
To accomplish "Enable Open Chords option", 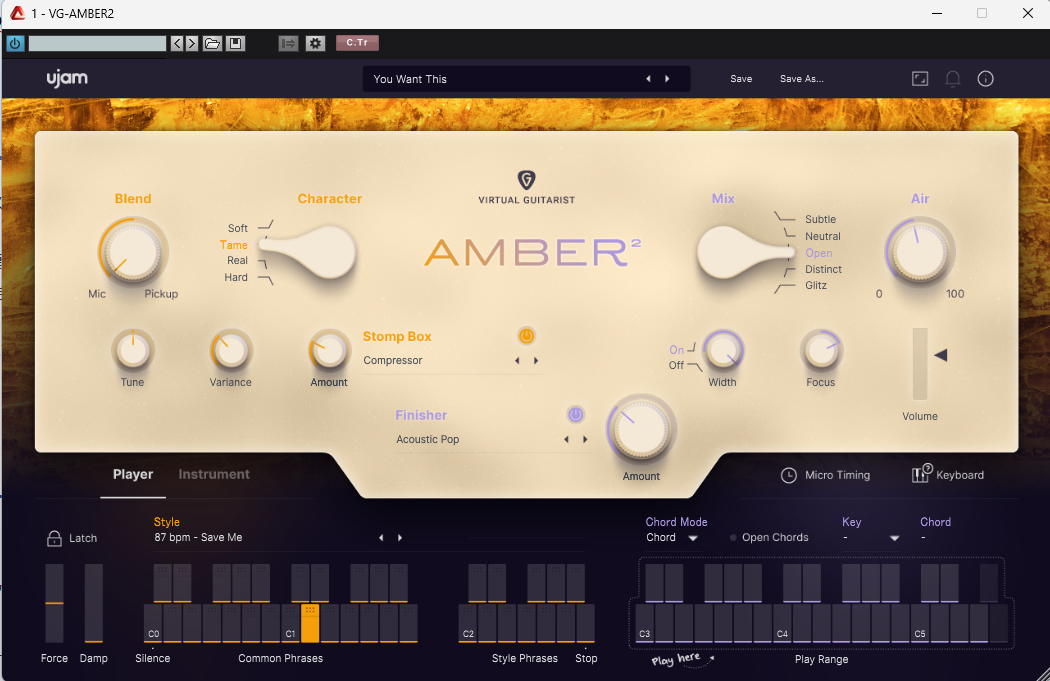I will [769, 537].
